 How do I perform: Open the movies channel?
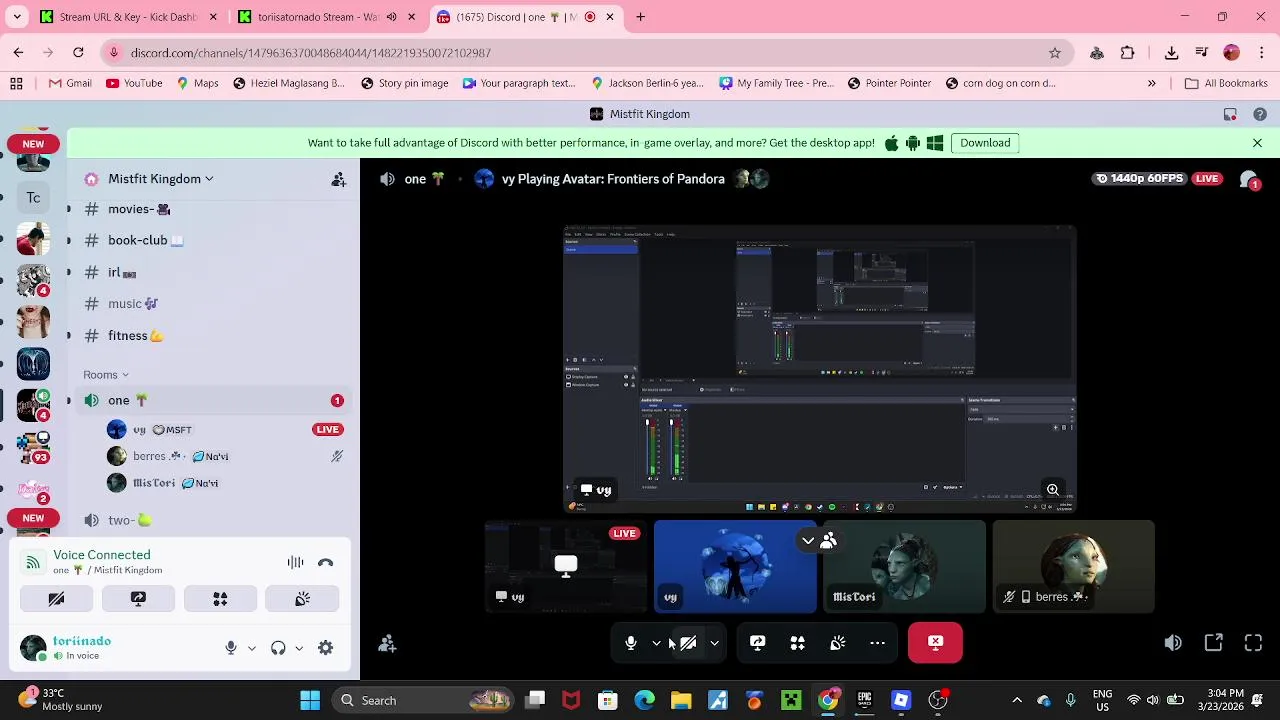(x=215, y=209)
